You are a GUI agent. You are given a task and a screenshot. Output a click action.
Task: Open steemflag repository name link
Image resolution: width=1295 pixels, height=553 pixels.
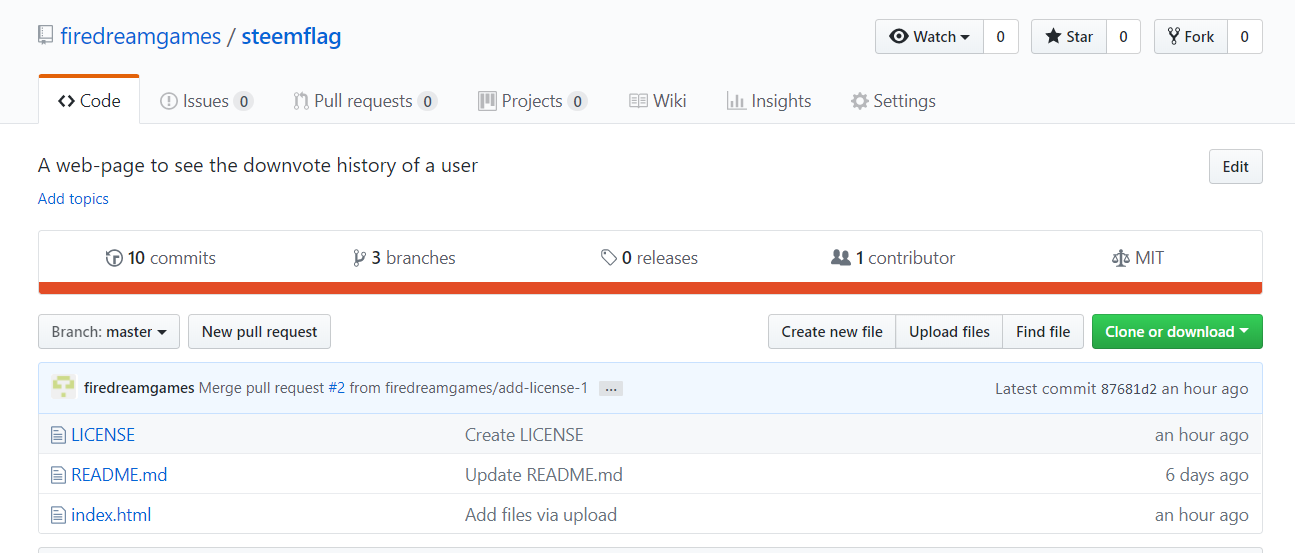point(291,37)
